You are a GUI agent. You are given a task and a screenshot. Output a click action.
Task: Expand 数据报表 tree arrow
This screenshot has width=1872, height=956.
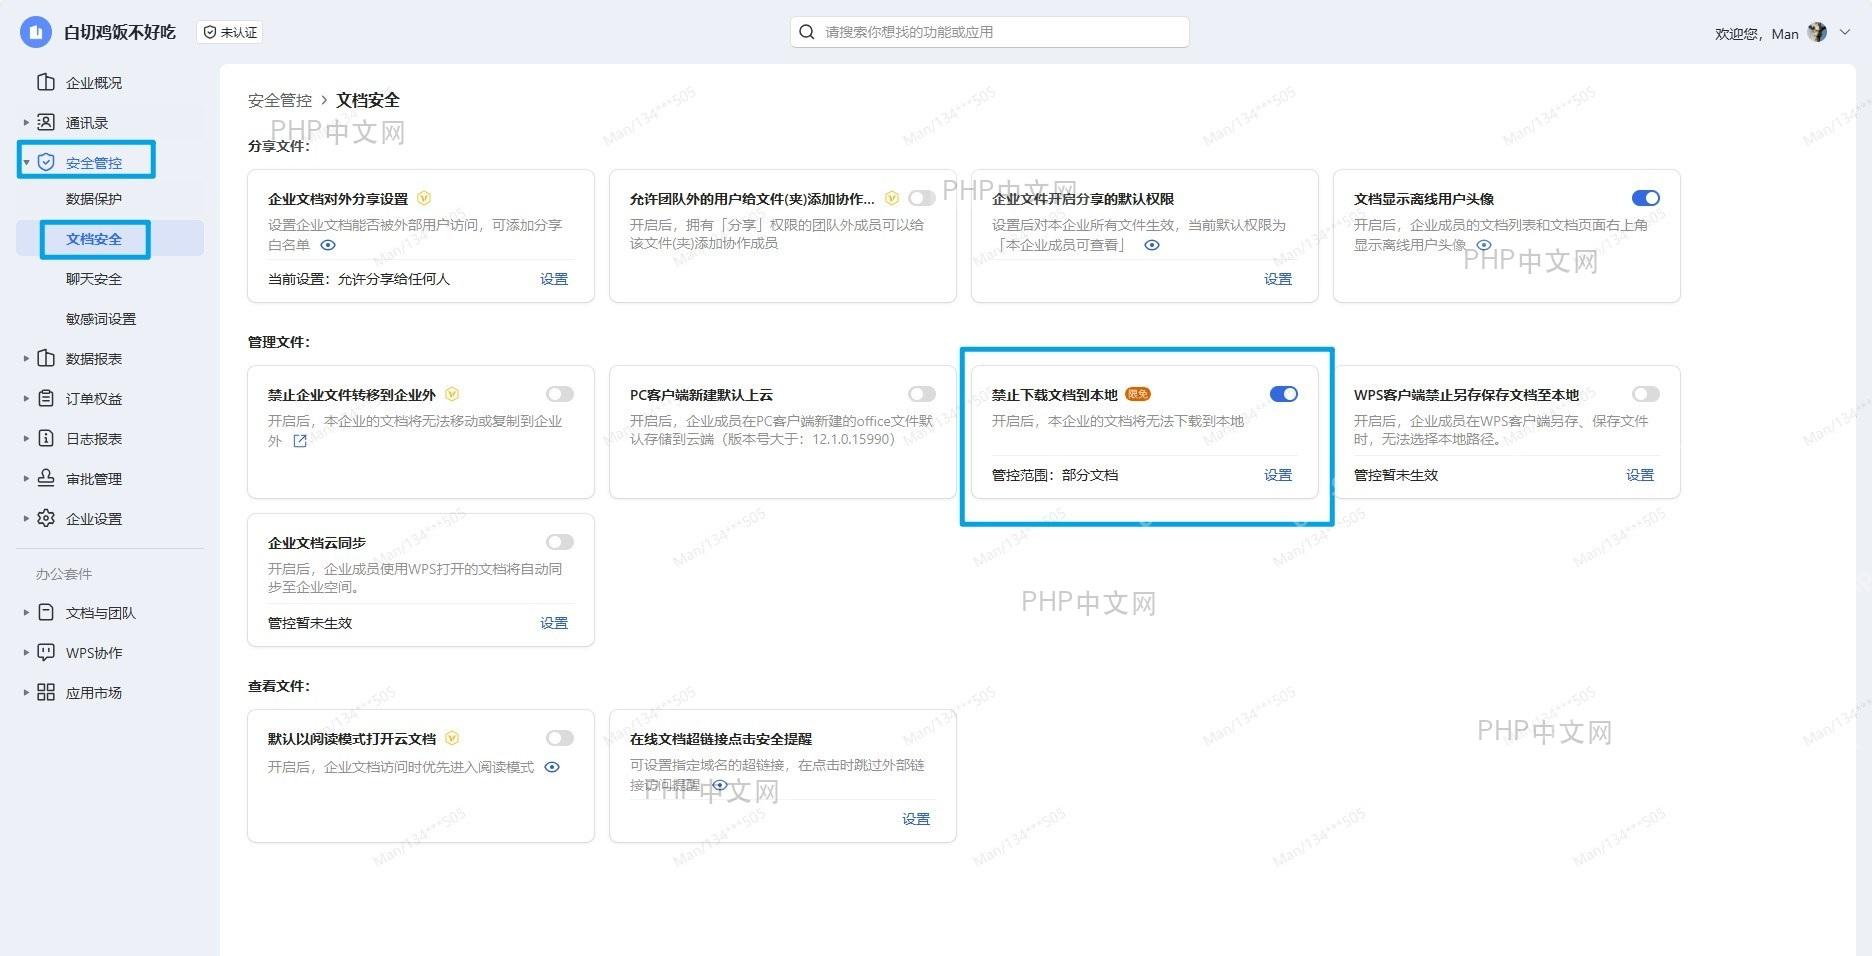pos(26,358)
